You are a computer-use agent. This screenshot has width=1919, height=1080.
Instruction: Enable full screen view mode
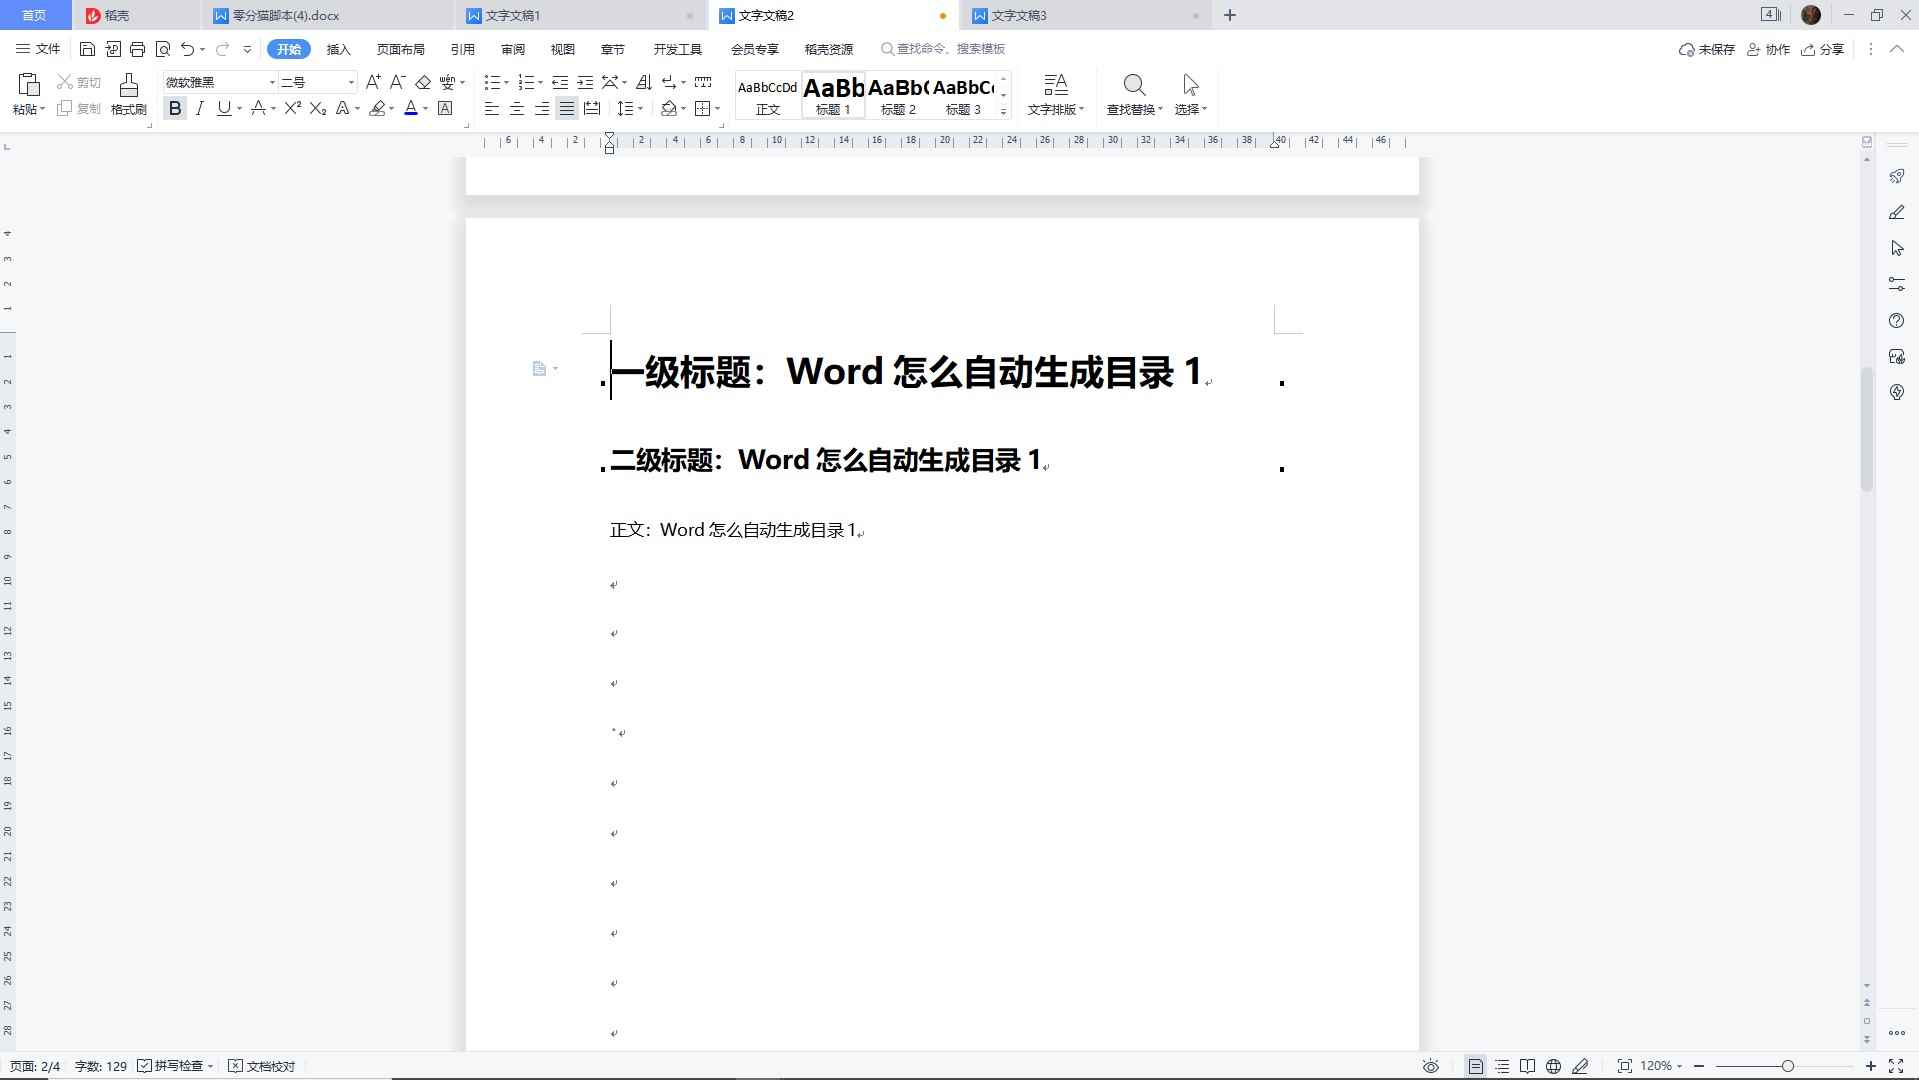[1897, 1065]
